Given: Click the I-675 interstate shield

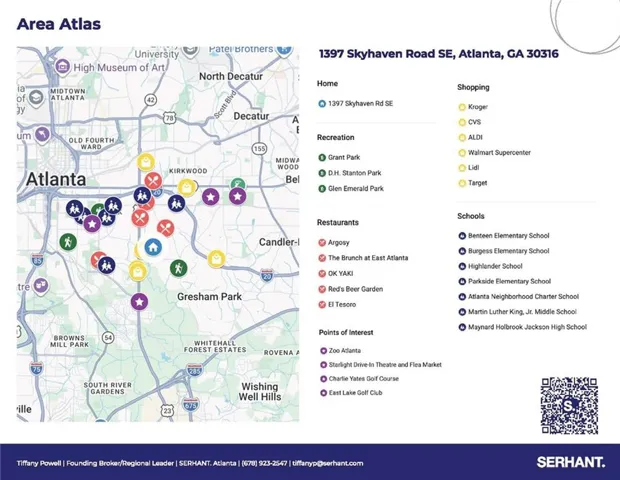Looking at the screenshot, I should pos(191,405).
